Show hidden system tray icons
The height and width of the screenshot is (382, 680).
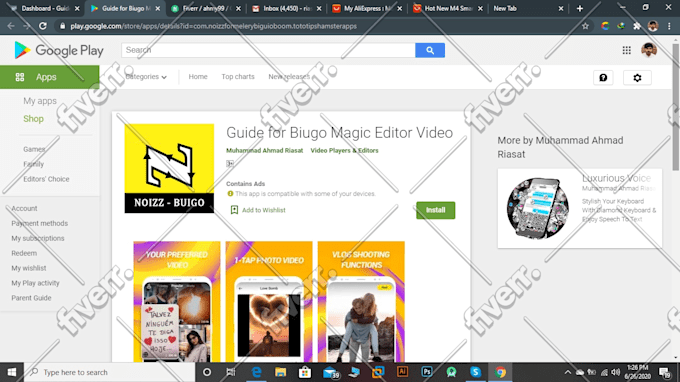(x=567, y=372)
